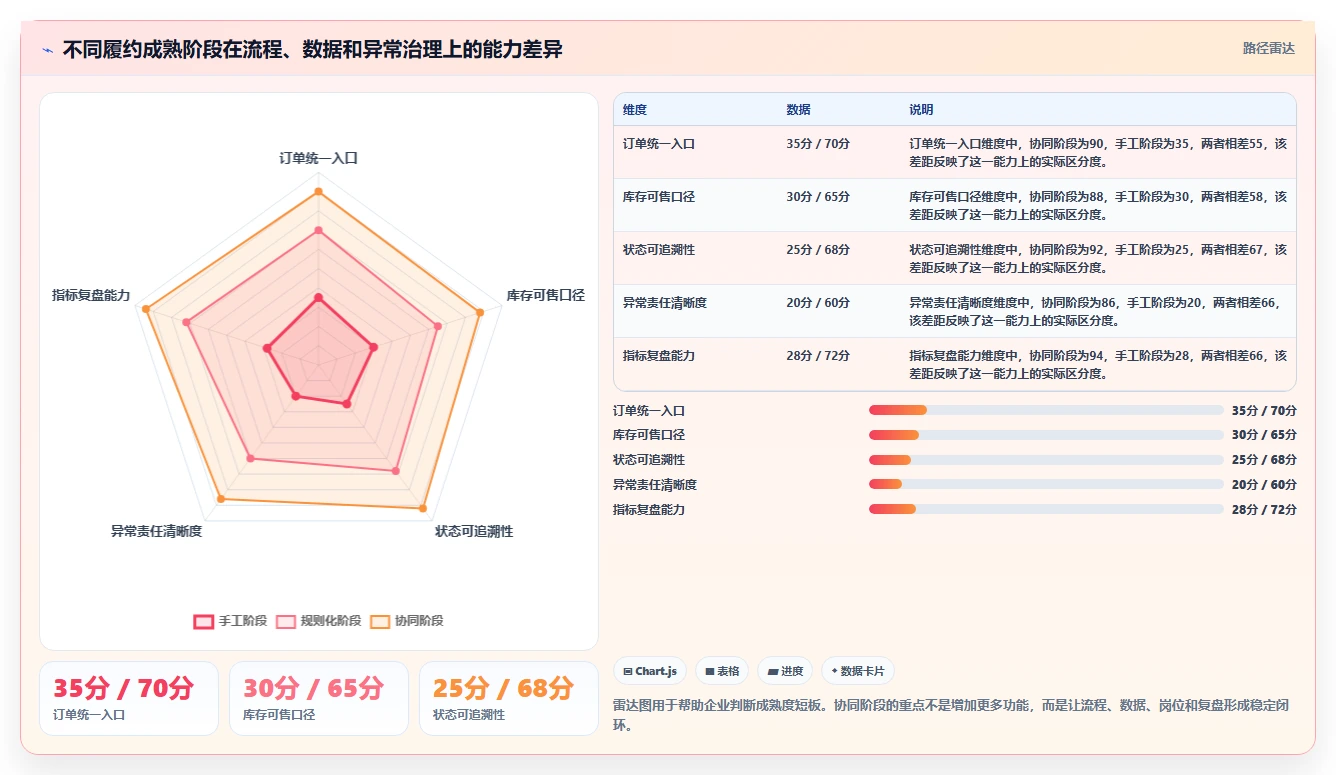Click the 异常责任清晰度 radar axis label
The width and height of the screenshot is (1336, 775).
157,531
